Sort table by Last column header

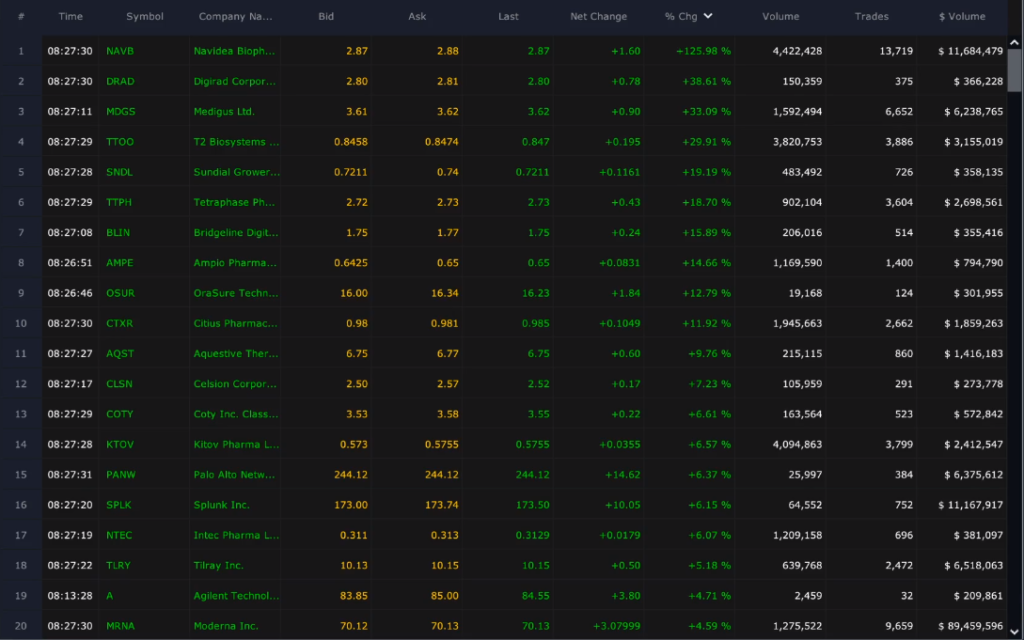508,16
